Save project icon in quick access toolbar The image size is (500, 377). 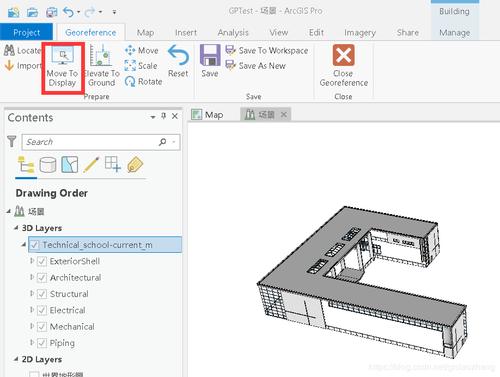[51, 12]
